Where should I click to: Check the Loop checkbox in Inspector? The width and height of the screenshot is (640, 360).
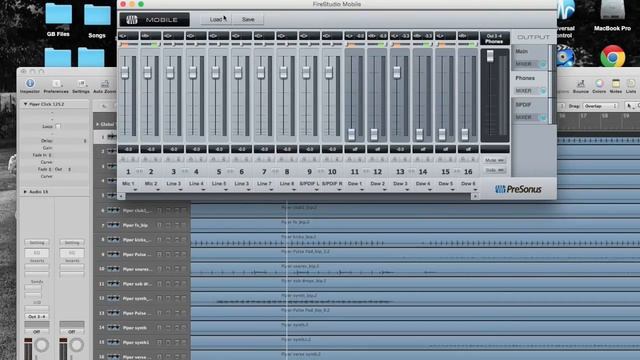pyautogui.click(x=58, y=127)
